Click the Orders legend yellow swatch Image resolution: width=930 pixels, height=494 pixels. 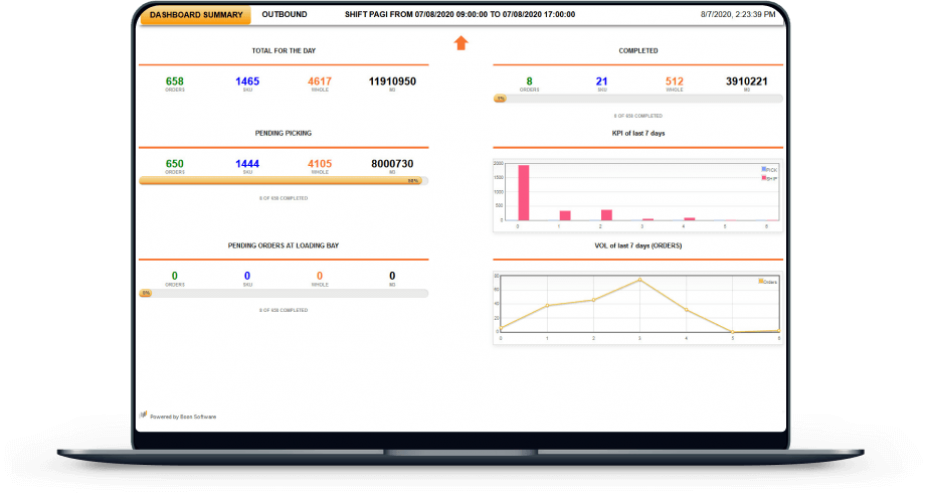(x=761, y=281)
